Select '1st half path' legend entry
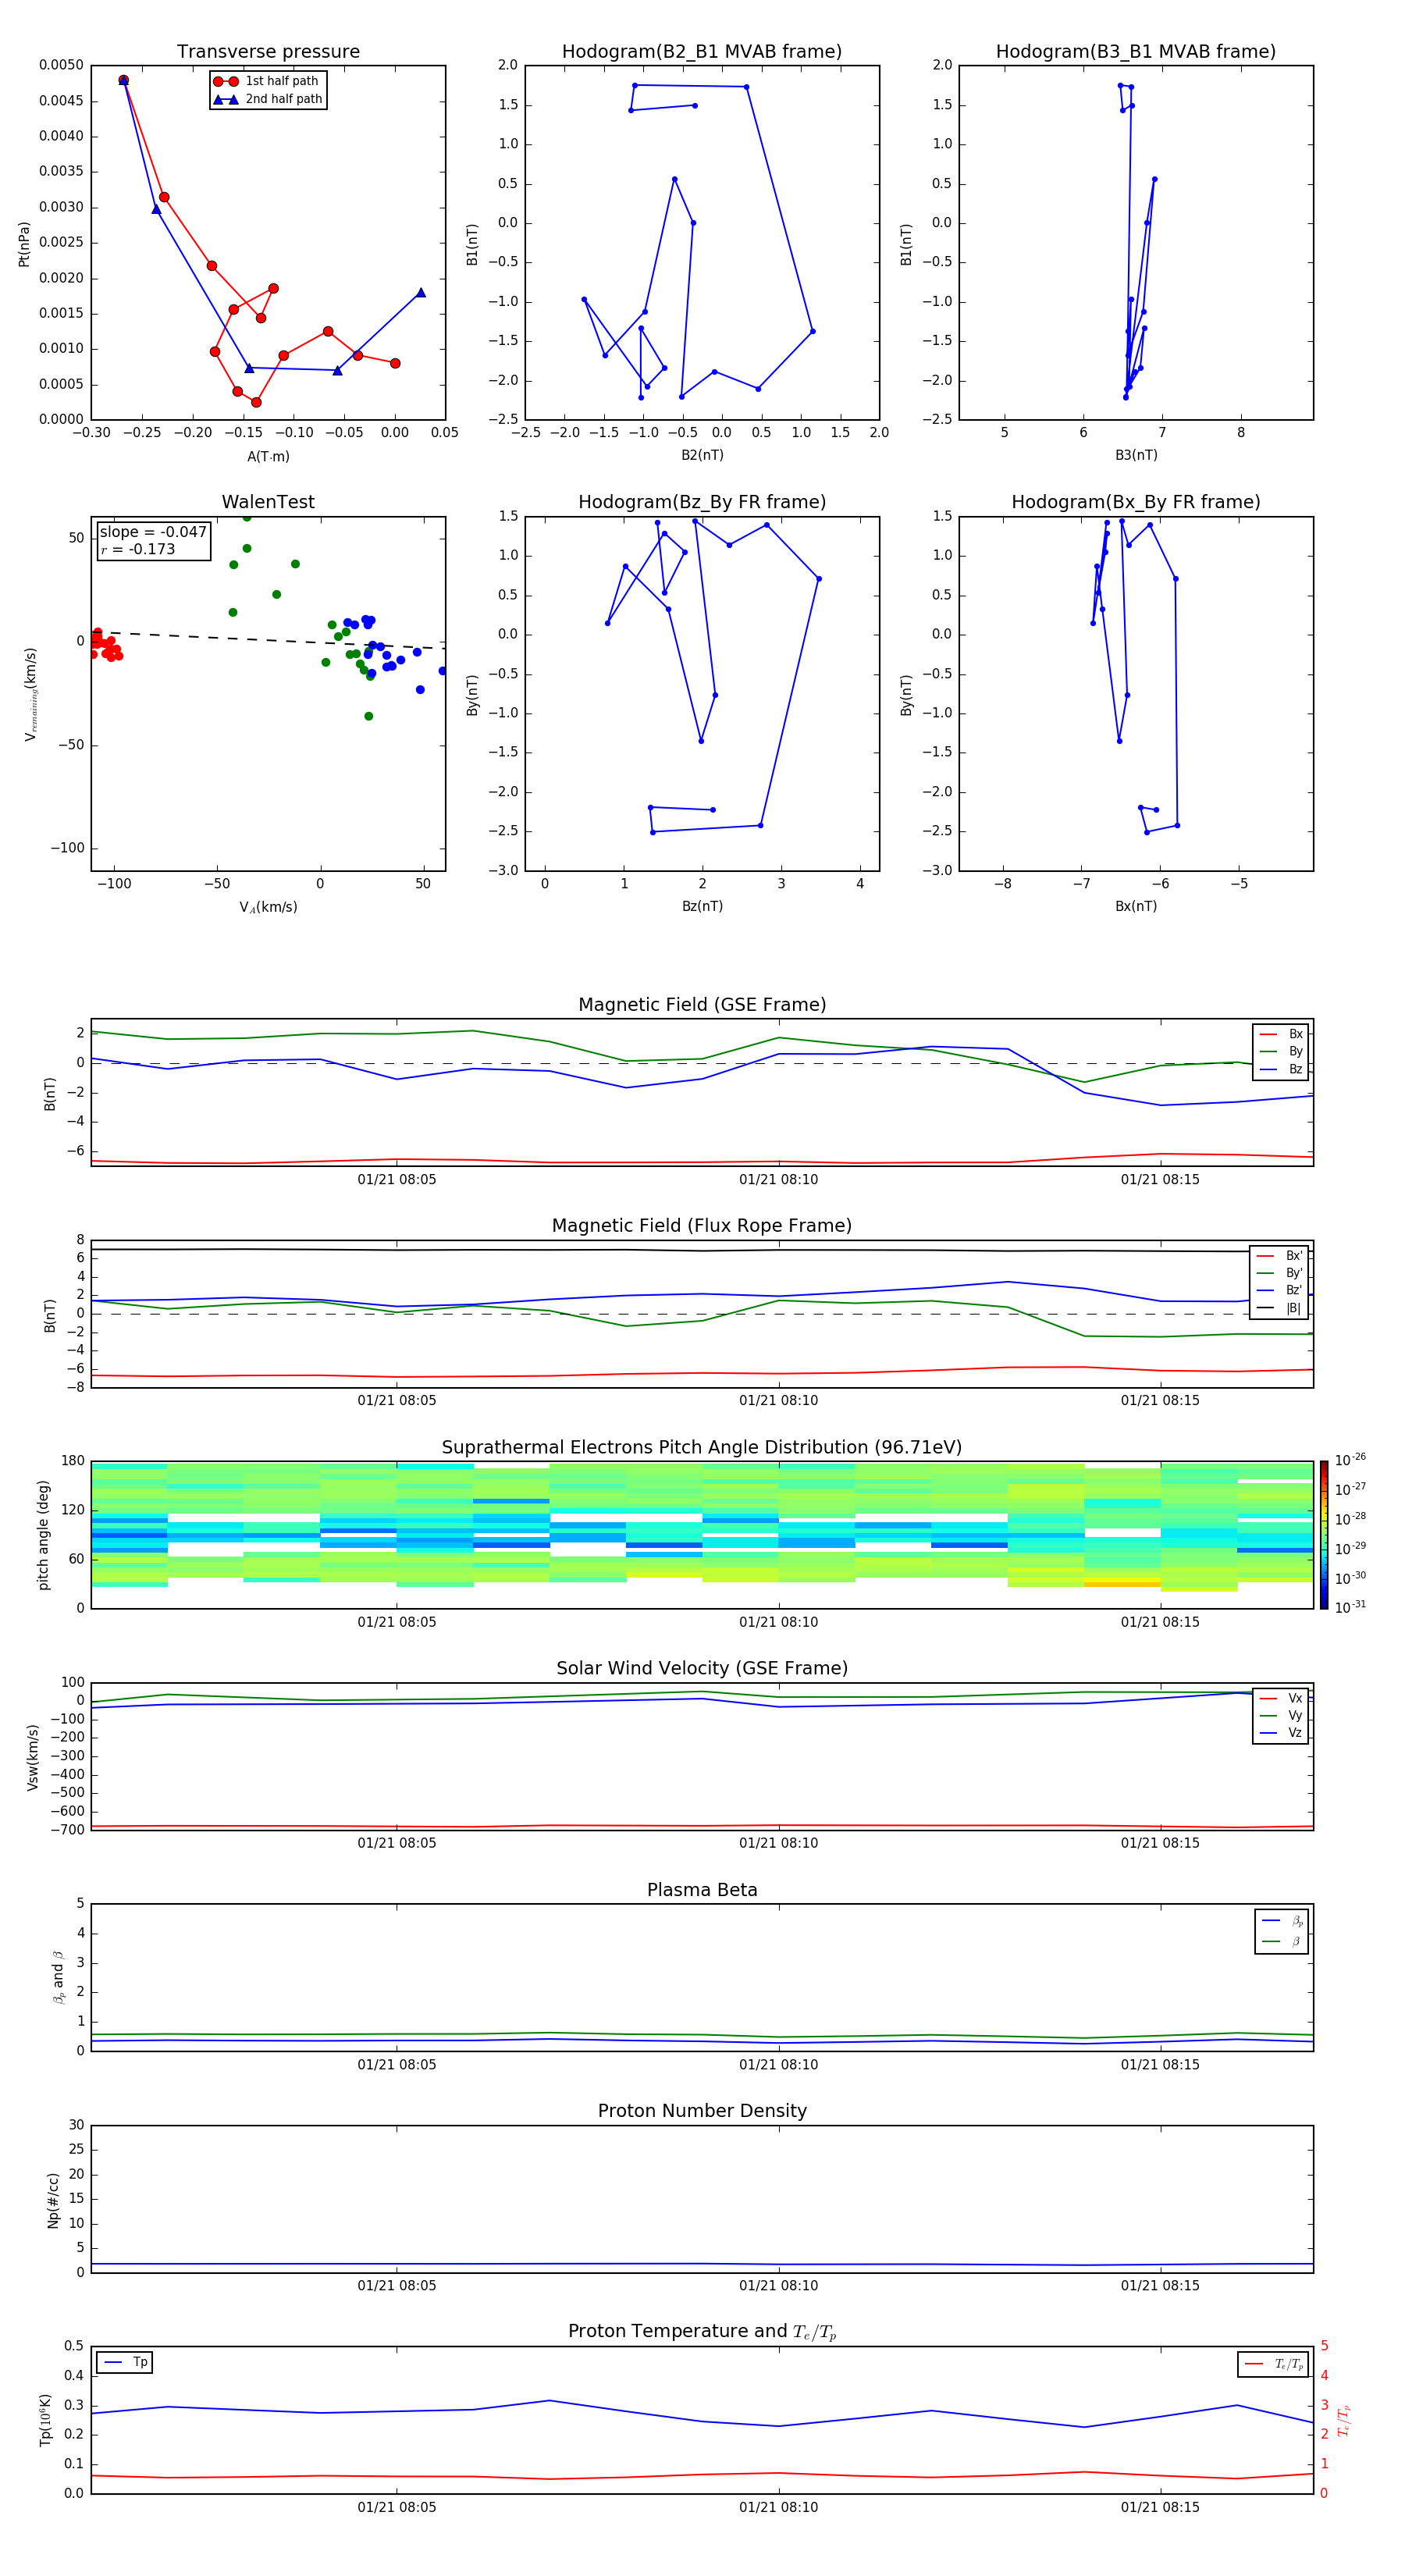1405x2576 pixels. click(267, 81)
